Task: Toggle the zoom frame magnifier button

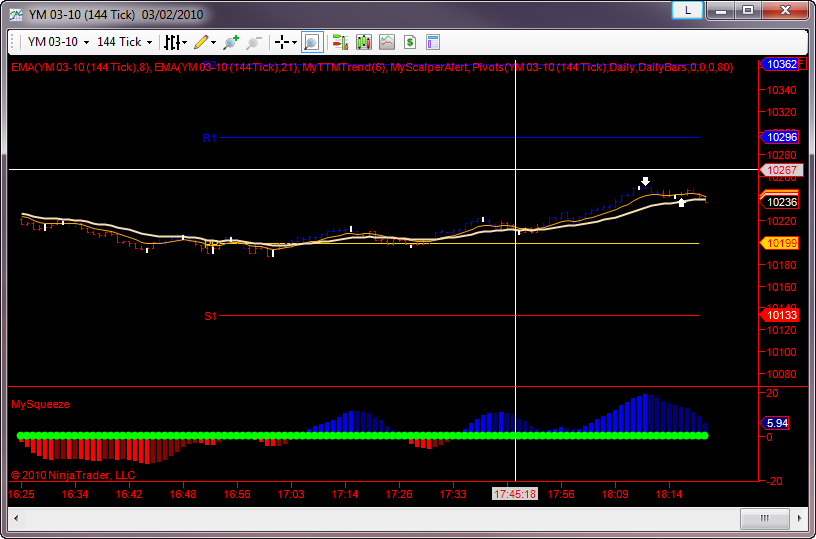Action: pyautogui.click(x=312, y=42)
